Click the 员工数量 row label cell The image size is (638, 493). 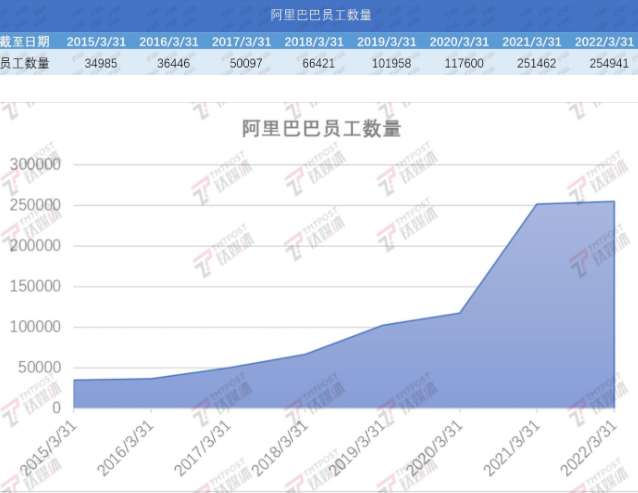coord(25,63)
